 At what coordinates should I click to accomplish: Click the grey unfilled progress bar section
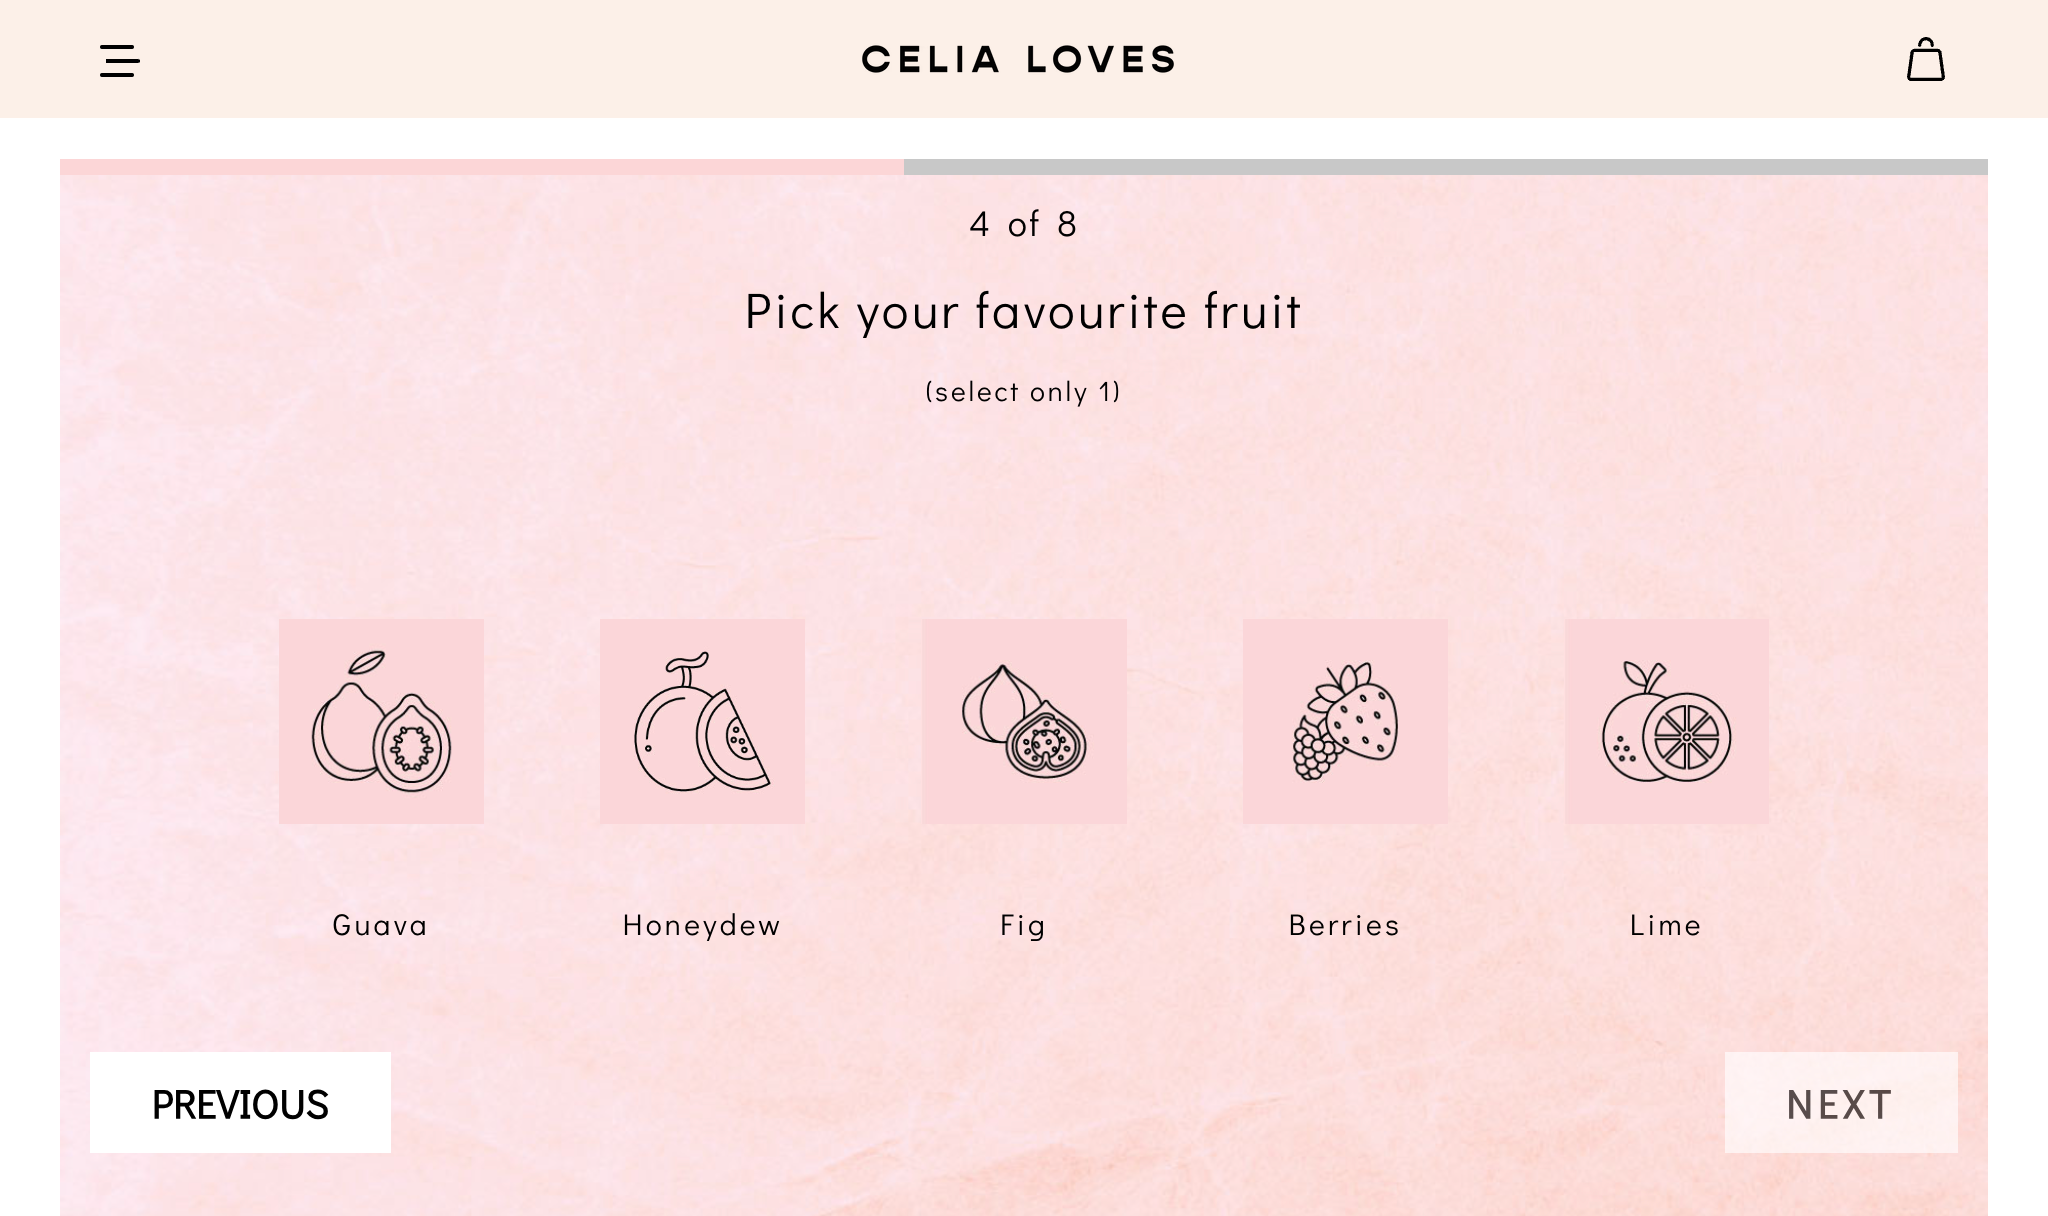(1445, 167)
